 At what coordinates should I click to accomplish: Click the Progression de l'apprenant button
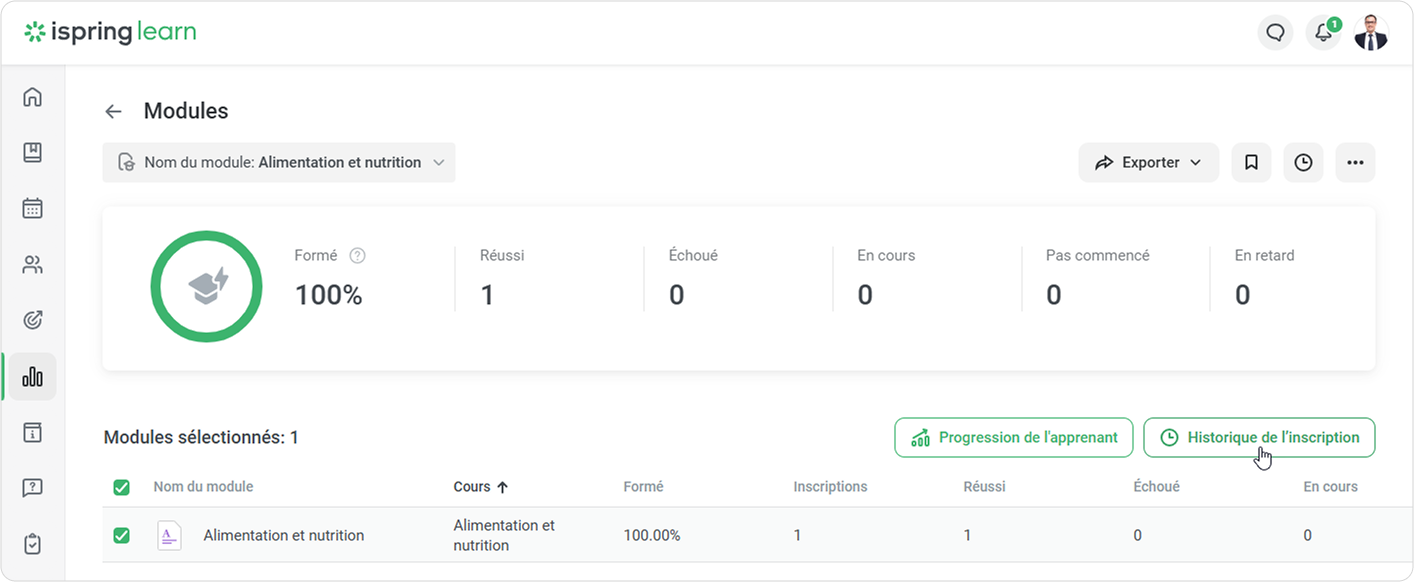1013,438
